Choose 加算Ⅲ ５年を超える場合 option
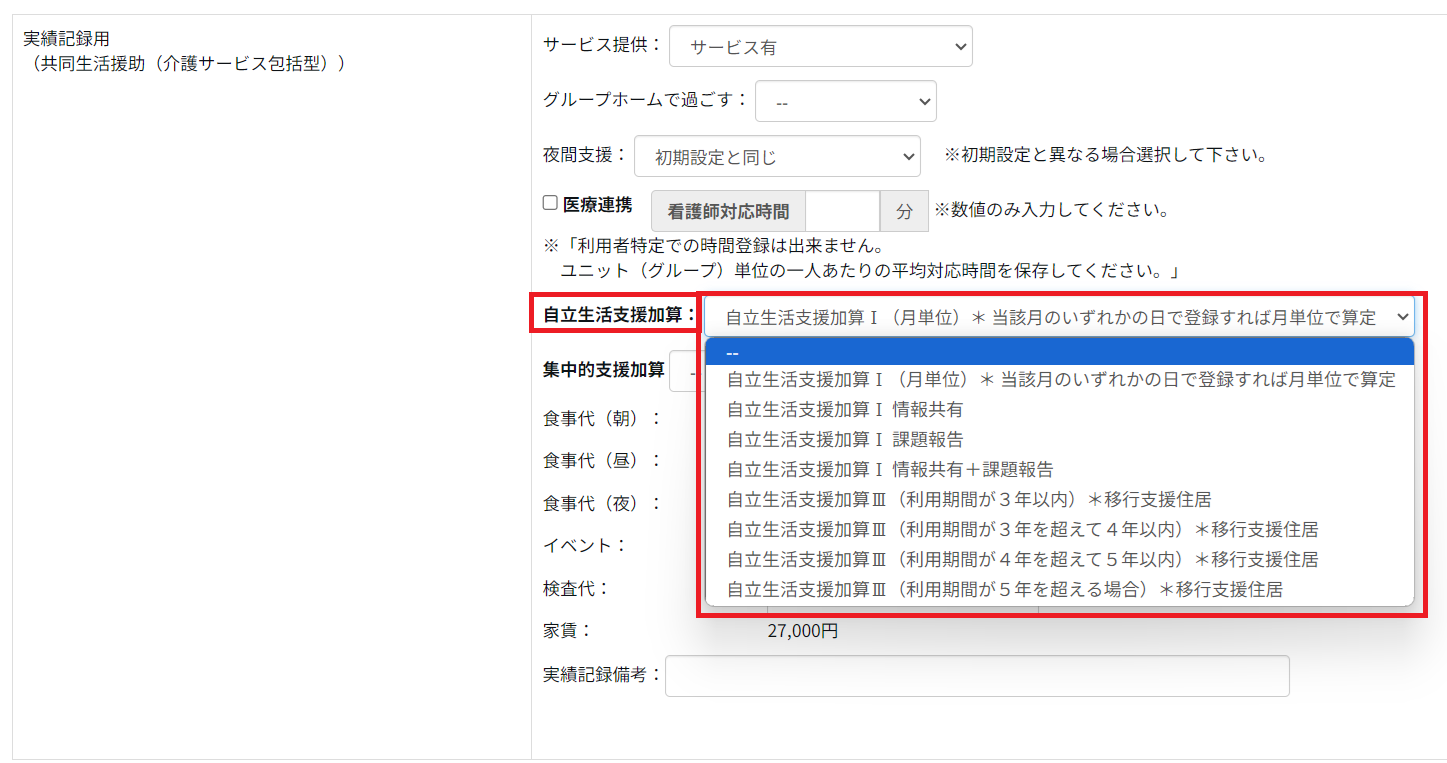Viewport: 1447px width, 763px height. (1059, 590)
